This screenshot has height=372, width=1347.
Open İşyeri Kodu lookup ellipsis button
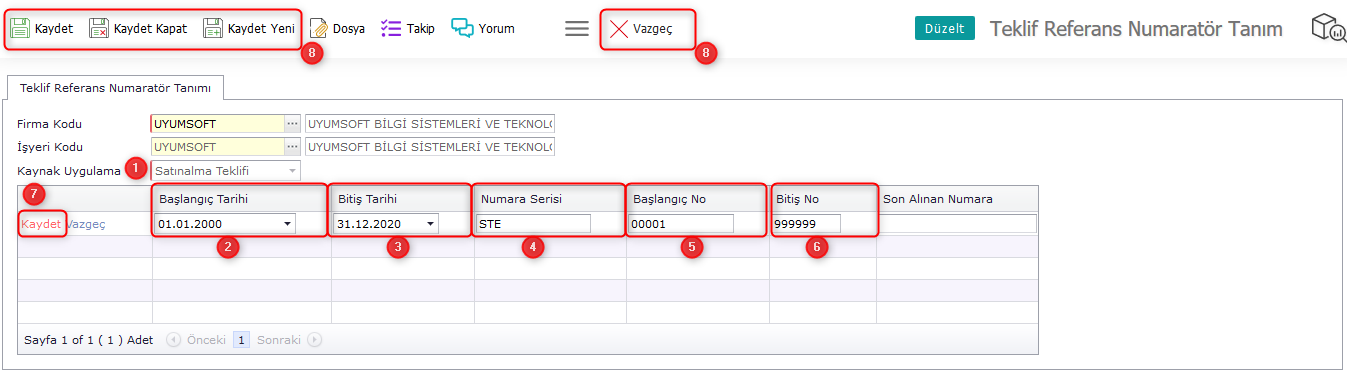(292, 147)
